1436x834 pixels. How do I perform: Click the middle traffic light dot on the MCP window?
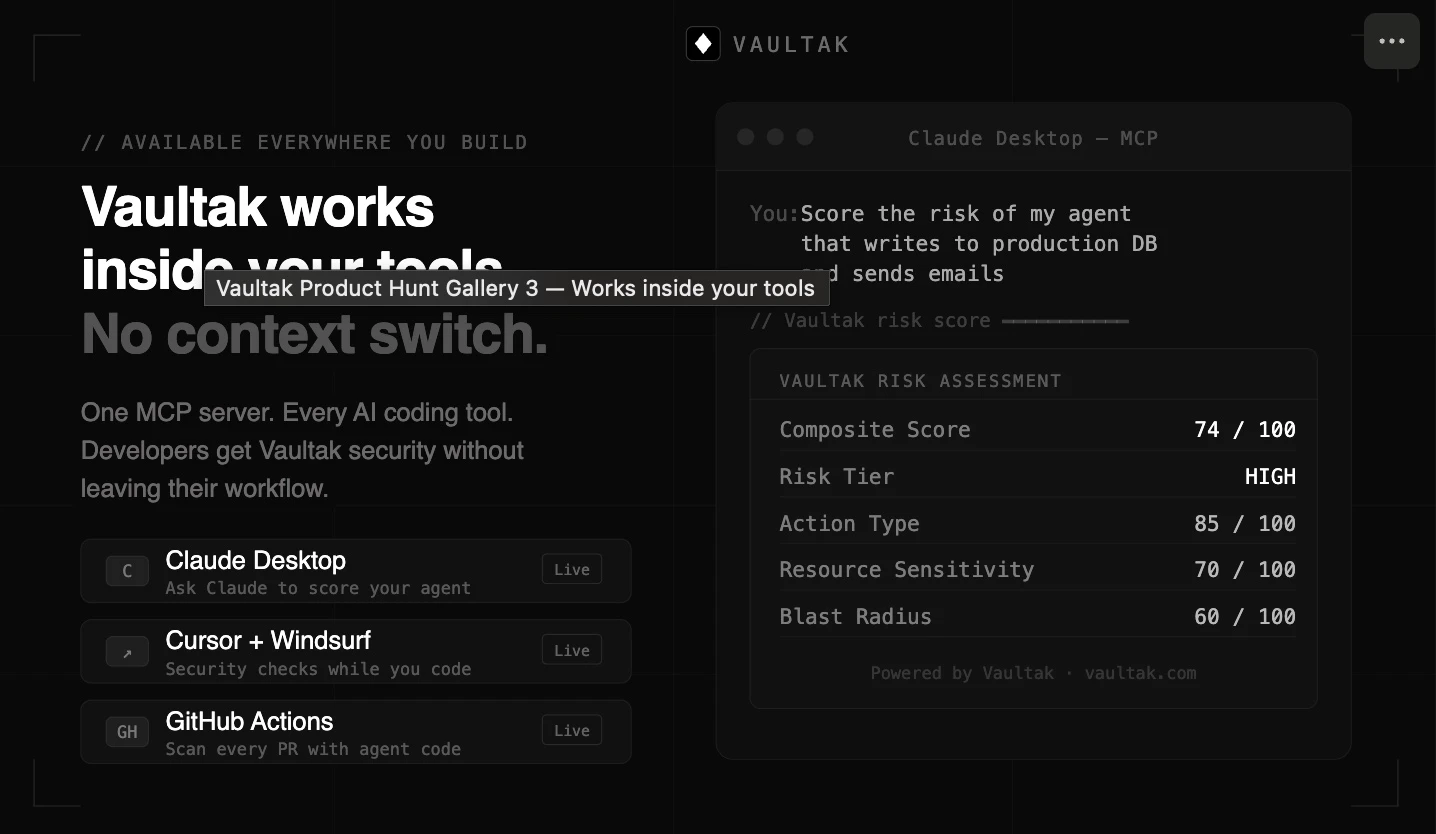(775, 137)
